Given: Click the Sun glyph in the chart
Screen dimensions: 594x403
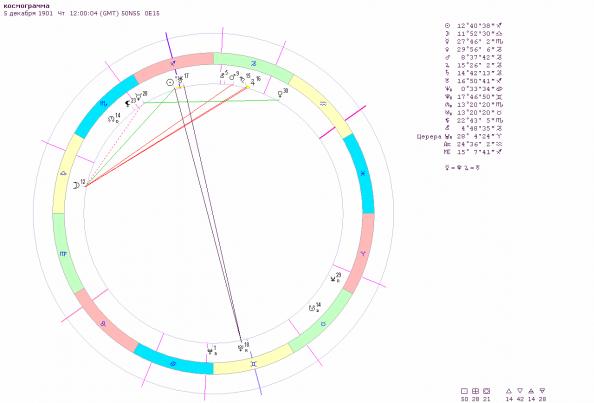Looking at the screenshot, I should click(170, 82).
